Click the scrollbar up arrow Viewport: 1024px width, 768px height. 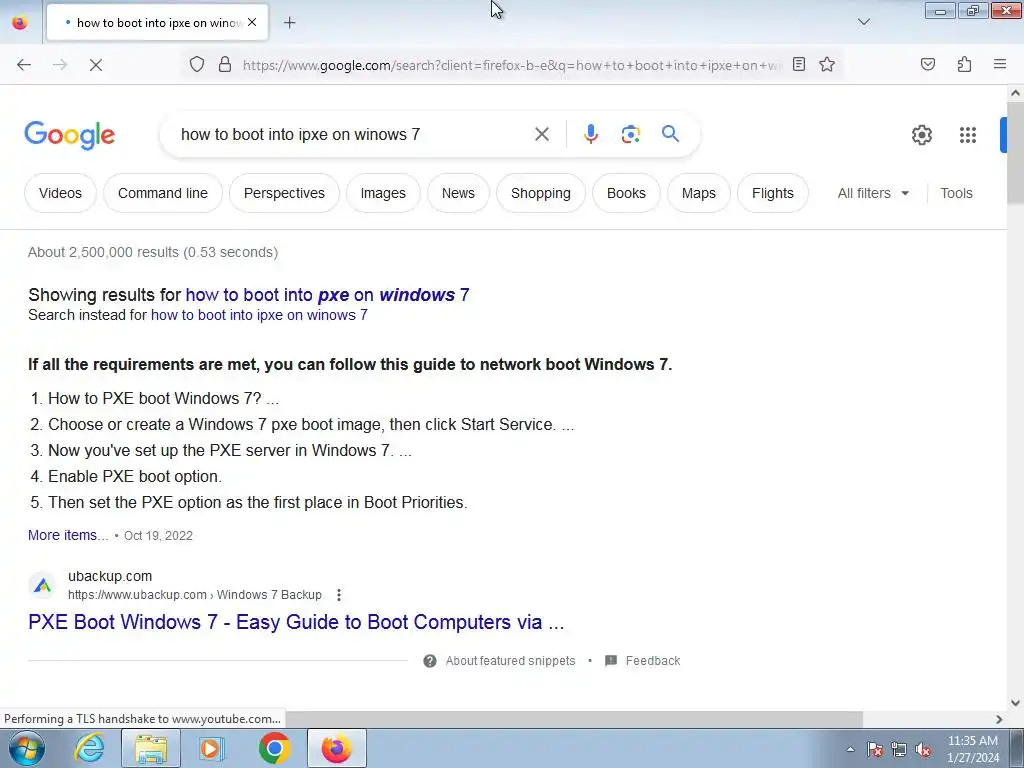(x=1015, y=93)
